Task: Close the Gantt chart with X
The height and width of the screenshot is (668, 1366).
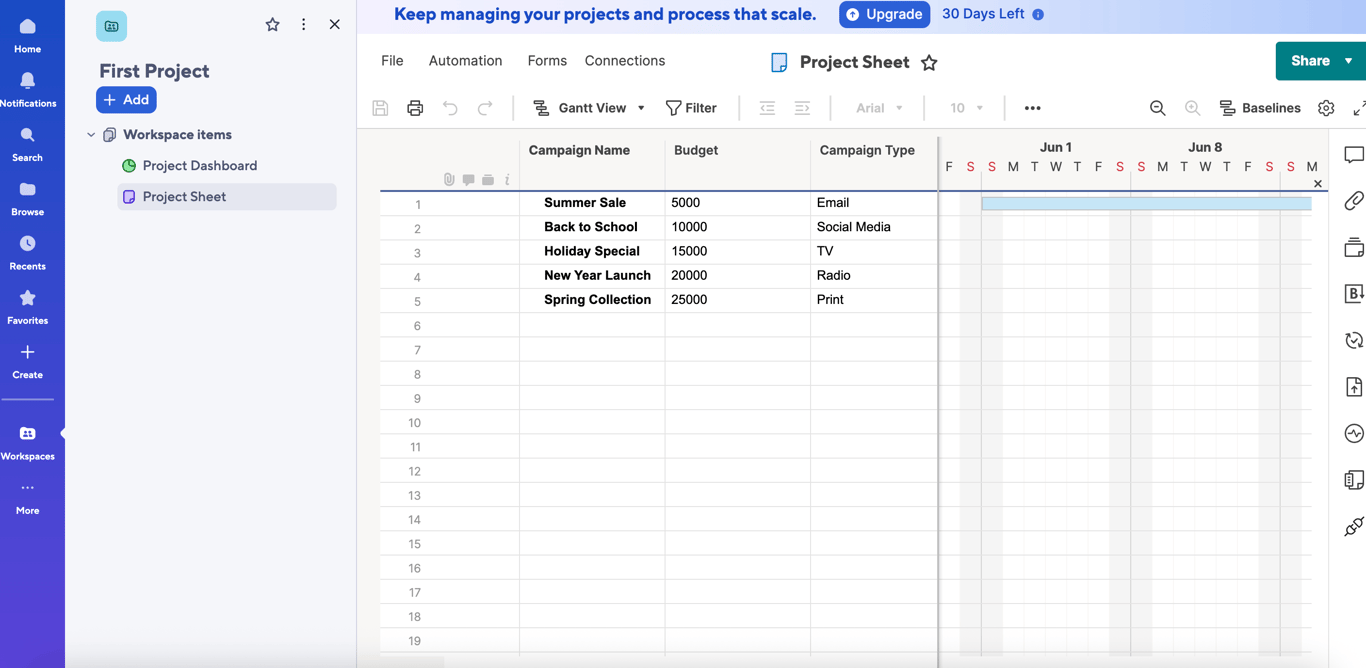Action: click(x=1318, y=184)
